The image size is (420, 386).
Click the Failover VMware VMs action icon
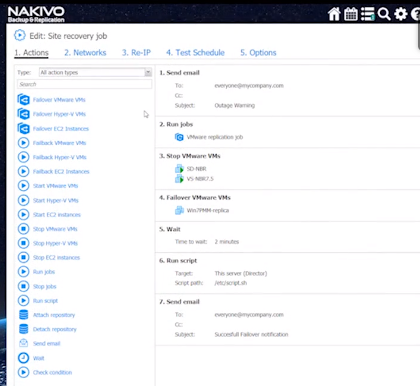click(x=23, y=100)
